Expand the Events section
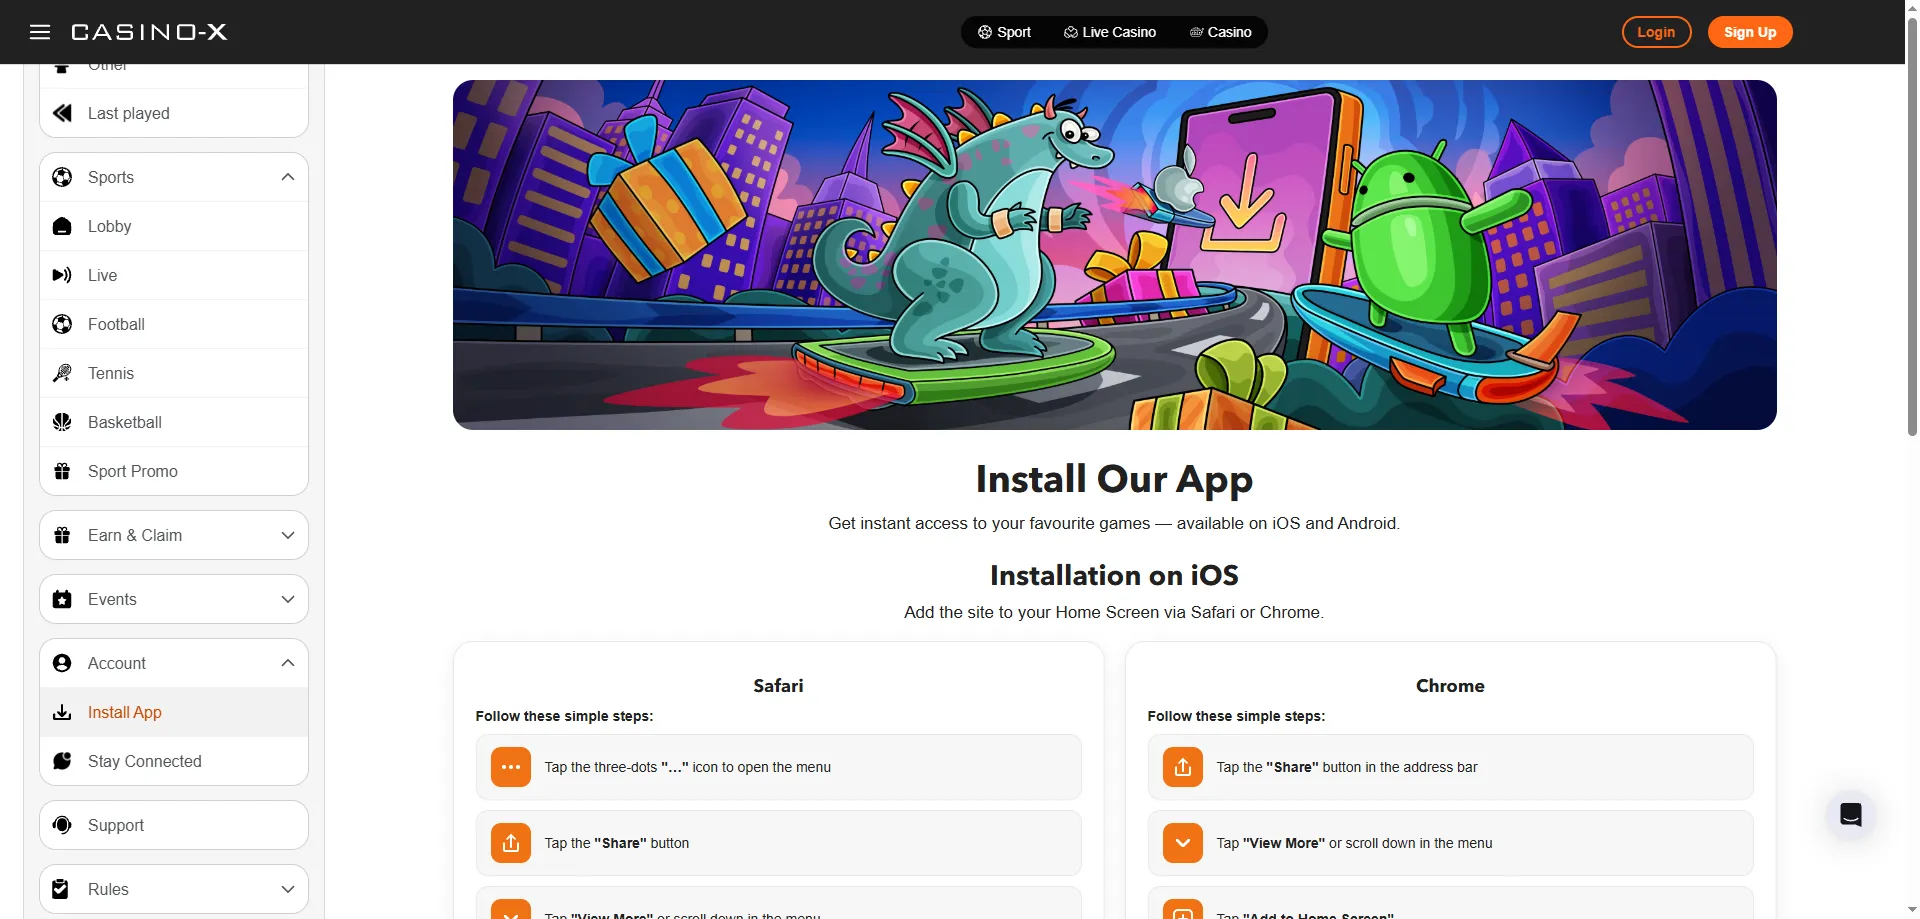Screen dimensions: 1920x919 point(174,599)
